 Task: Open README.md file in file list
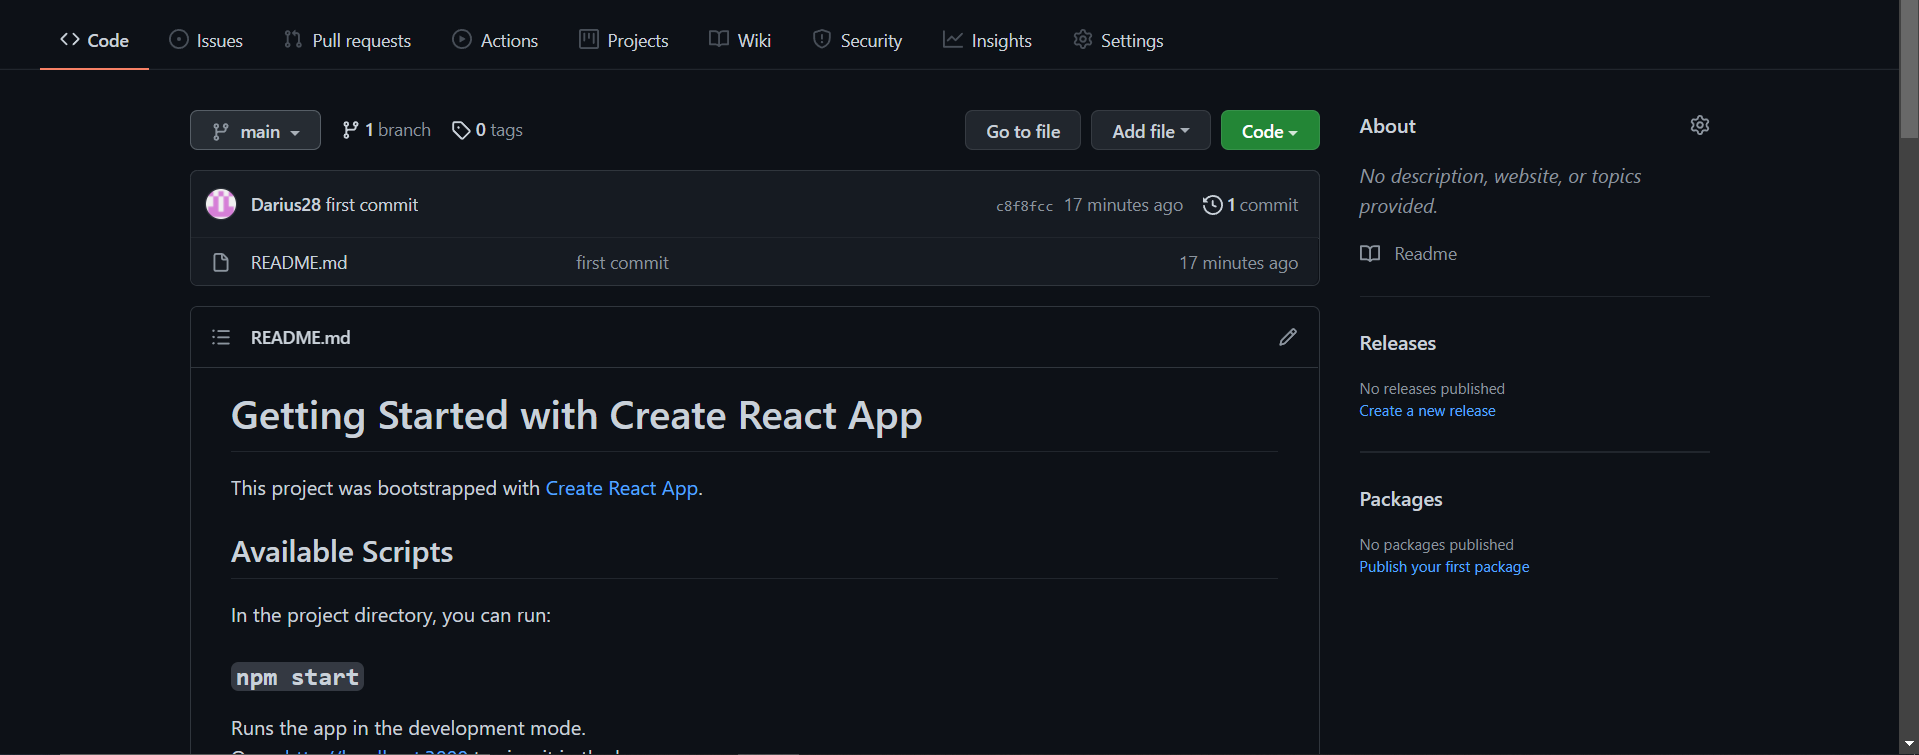(x=299, y=262)
